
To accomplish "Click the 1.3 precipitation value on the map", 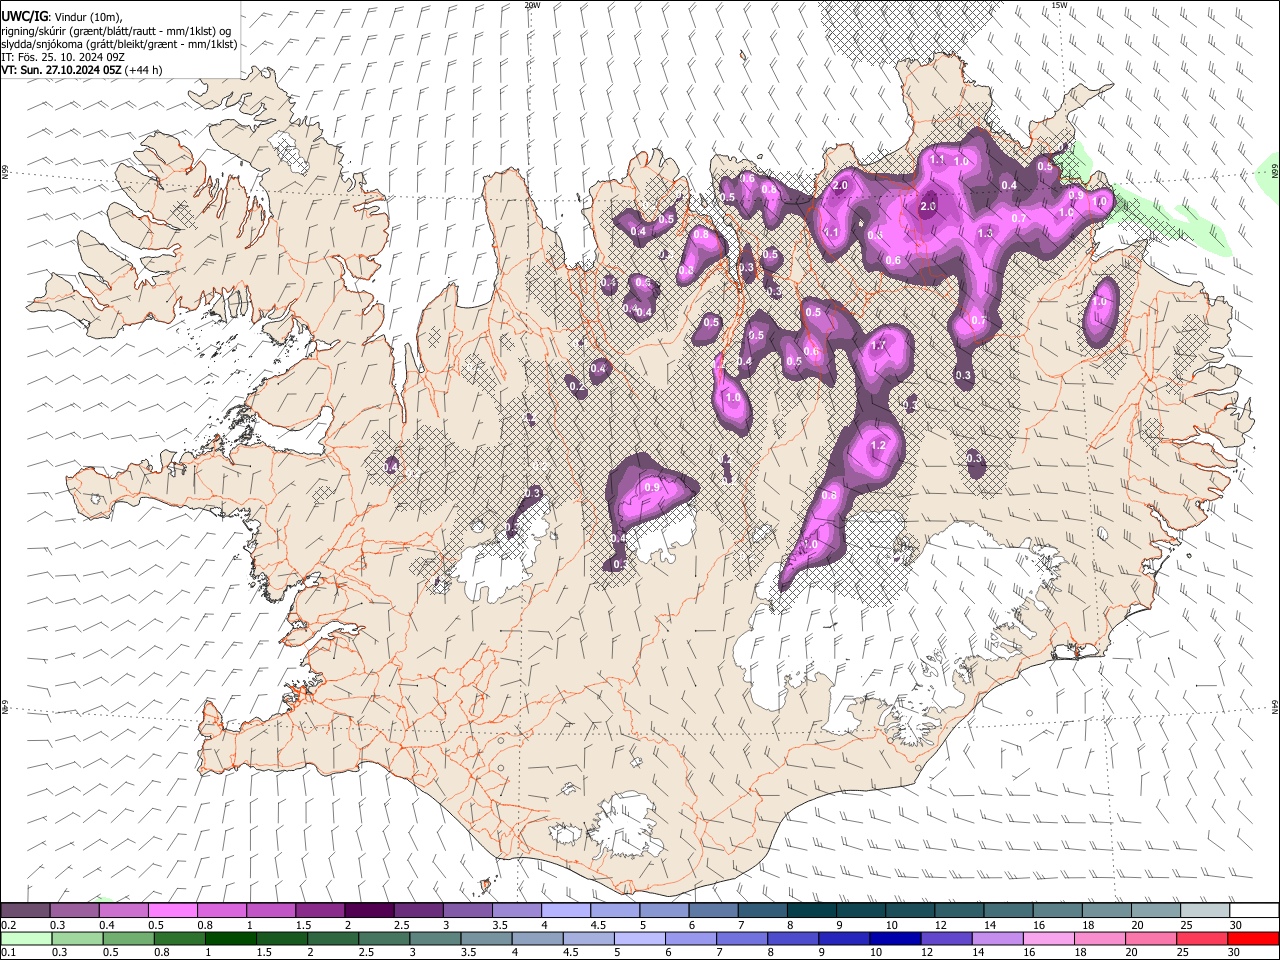I will pos(985,233).
